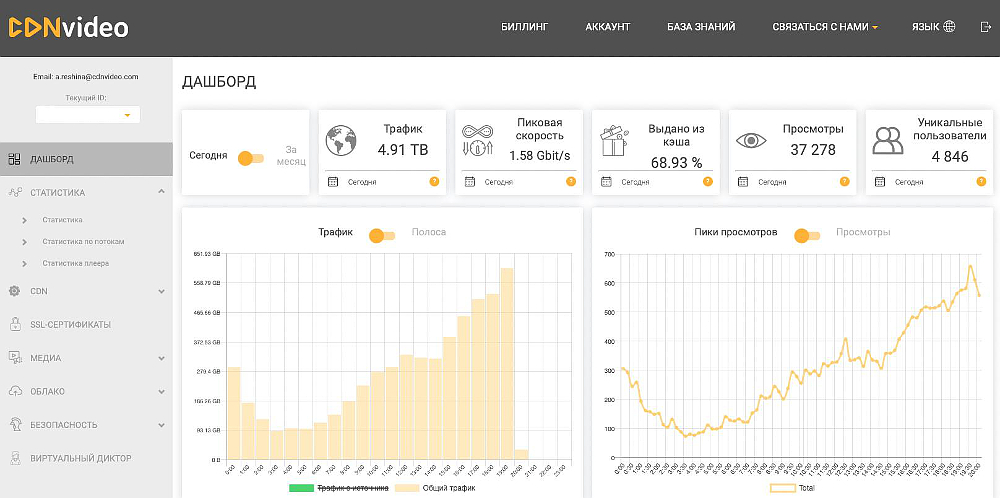
Task: Click the SSL-сертификаты lock icon in sidebar
Action: 14,324
